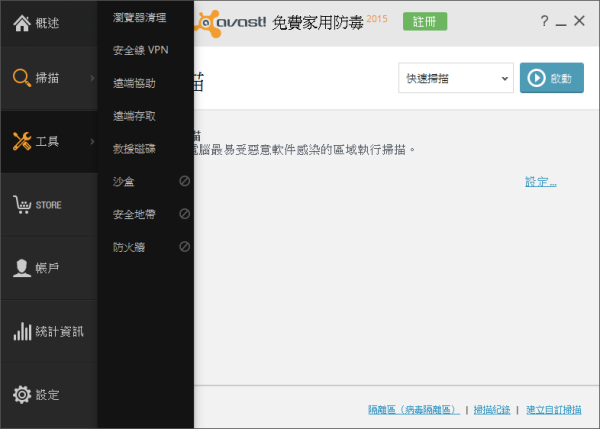Click the blocked icon next to 防火牆

(x=184, y=247)
